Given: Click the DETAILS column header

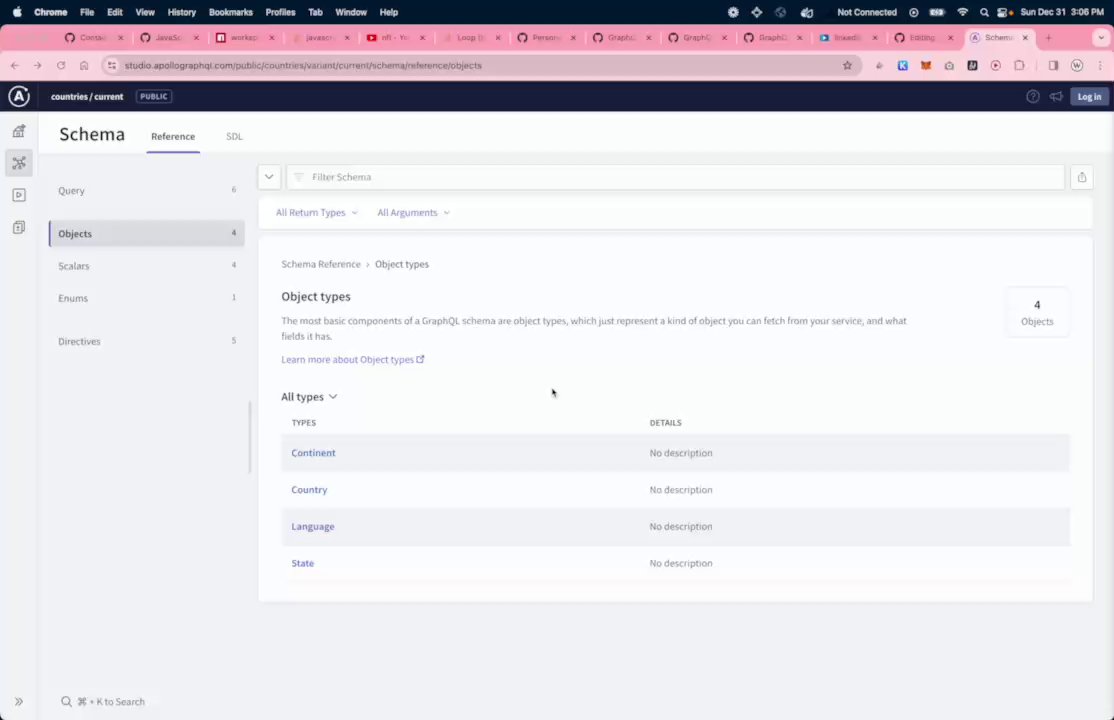Looking at the screenshot, I should pyautogui.click(x=665, y=423).
